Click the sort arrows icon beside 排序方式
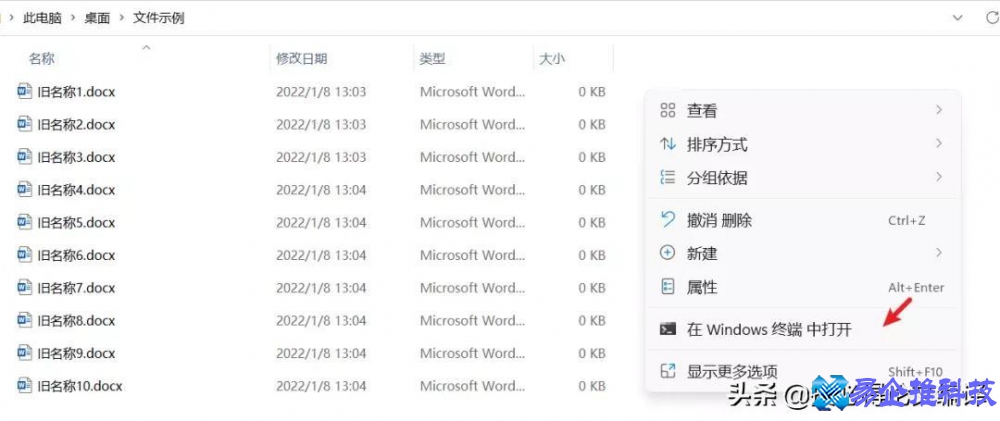 pyautogui.click(x=668, y=144)
